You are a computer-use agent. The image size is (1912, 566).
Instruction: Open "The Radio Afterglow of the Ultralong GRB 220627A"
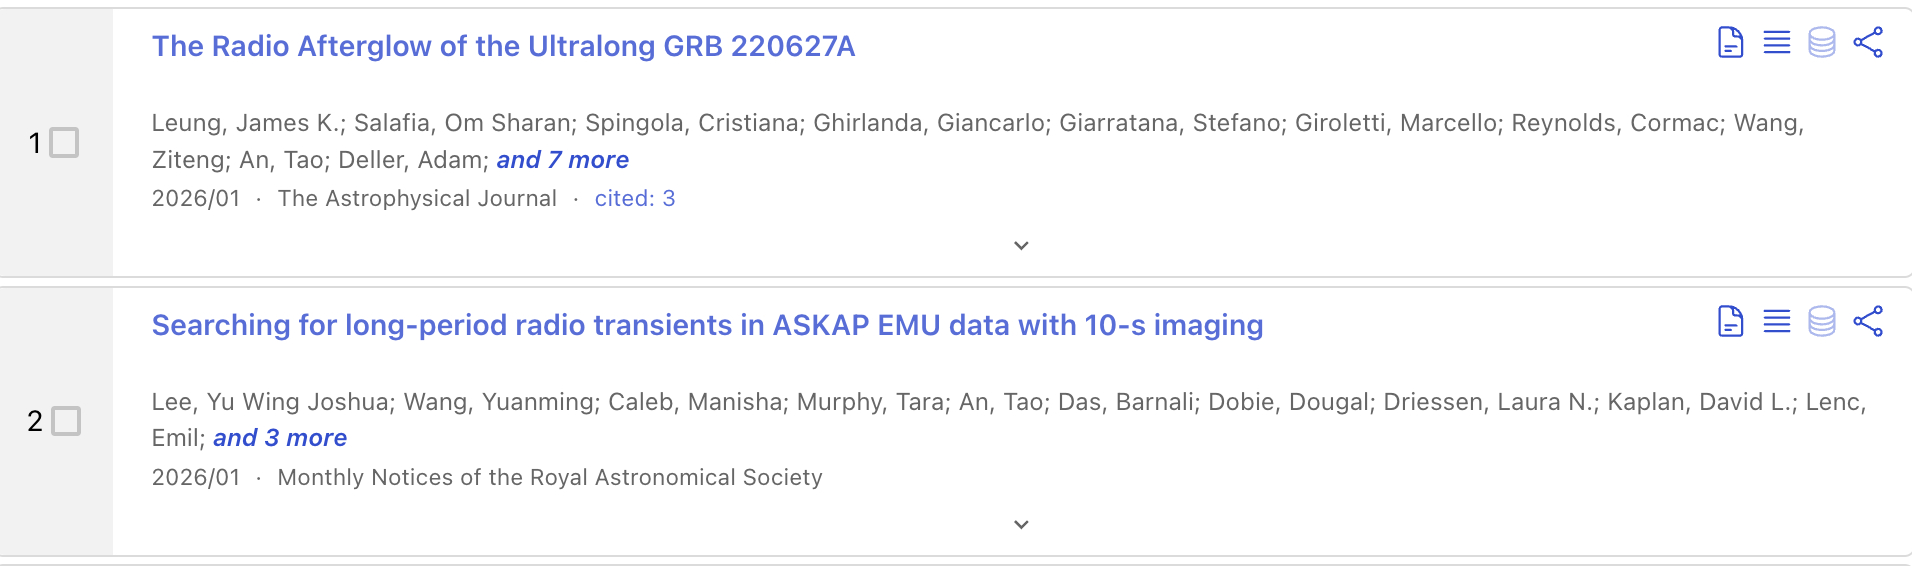[x=503, y=46]
